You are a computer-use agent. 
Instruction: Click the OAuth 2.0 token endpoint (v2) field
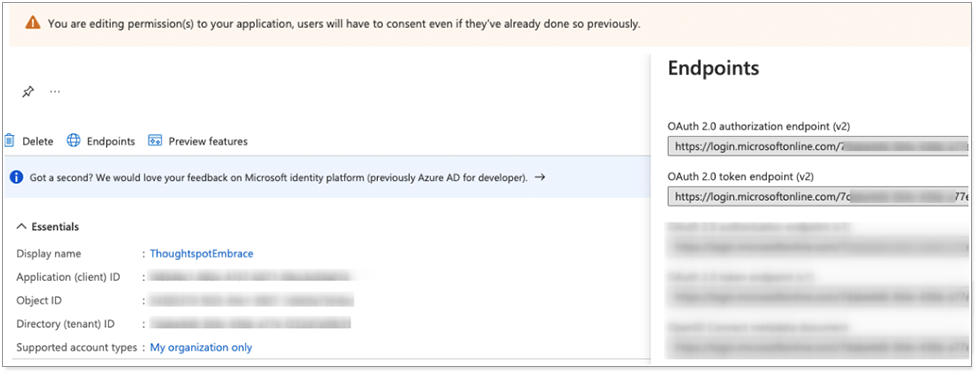click(818, 197)
